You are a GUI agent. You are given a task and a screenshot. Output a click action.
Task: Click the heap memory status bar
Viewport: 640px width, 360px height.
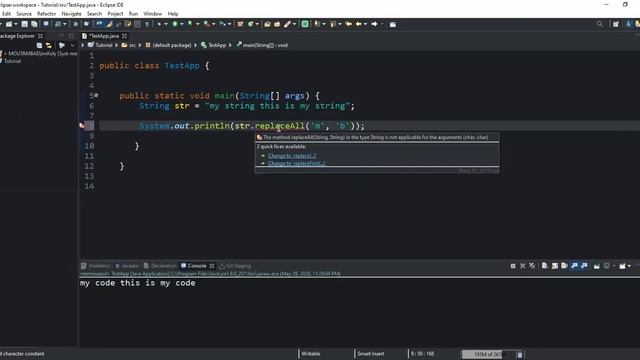[488, 354]
